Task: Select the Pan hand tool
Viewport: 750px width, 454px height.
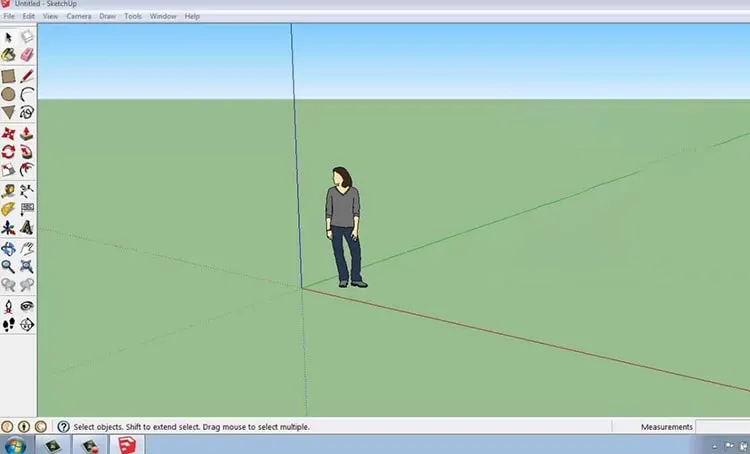Action: coord(27,249)
